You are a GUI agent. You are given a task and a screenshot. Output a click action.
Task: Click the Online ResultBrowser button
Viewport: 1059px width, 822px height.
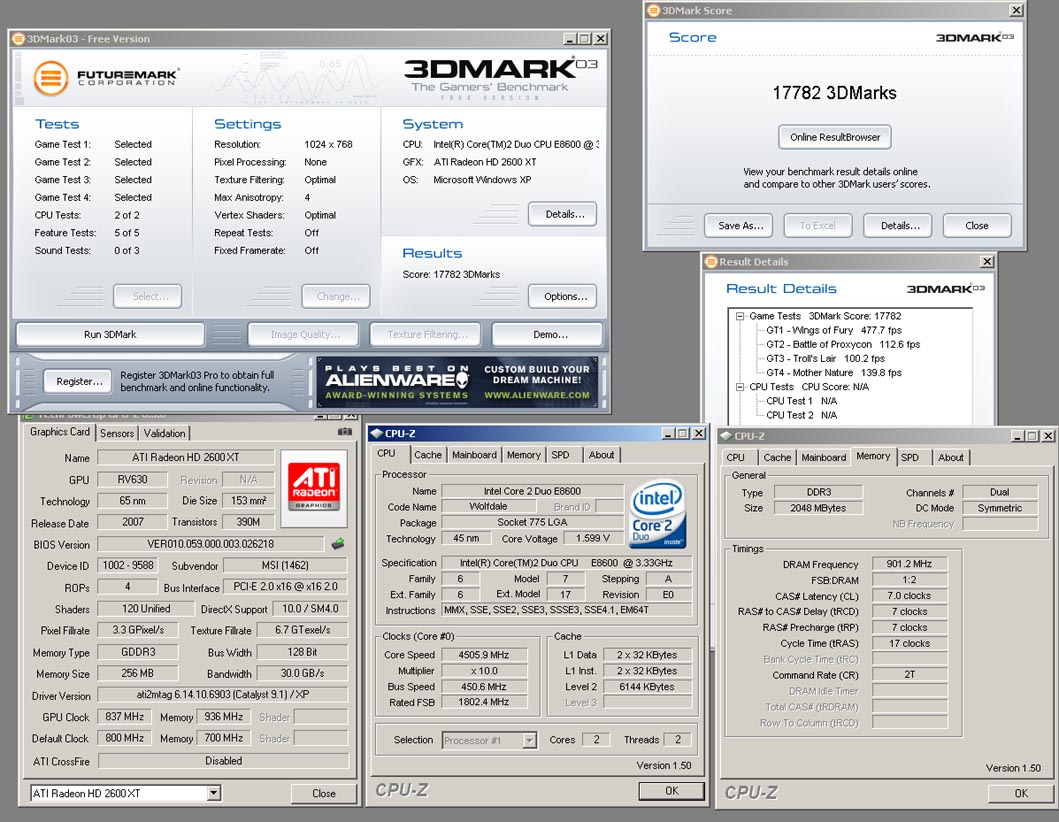tap(835, 137)
